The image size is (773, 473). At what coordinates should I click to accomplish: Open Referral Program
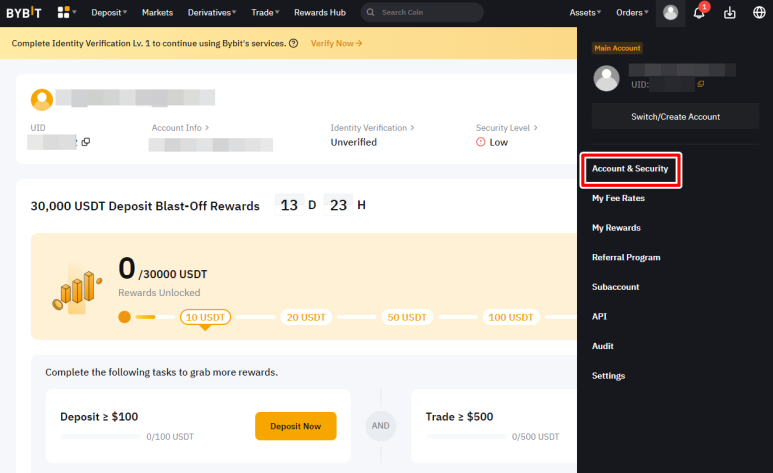pyautogui.click(x=626, y=257)
